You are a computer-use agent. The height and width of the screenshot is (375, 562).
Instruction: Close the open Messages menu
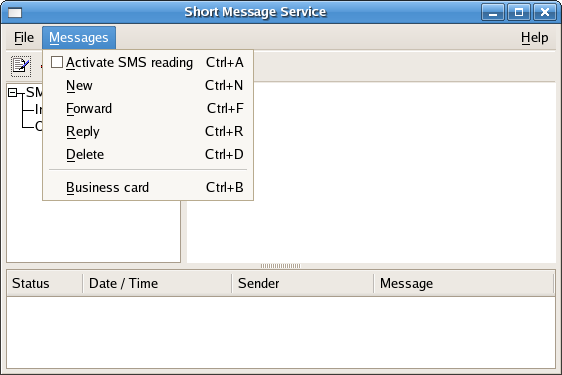[x=79, y=38]
